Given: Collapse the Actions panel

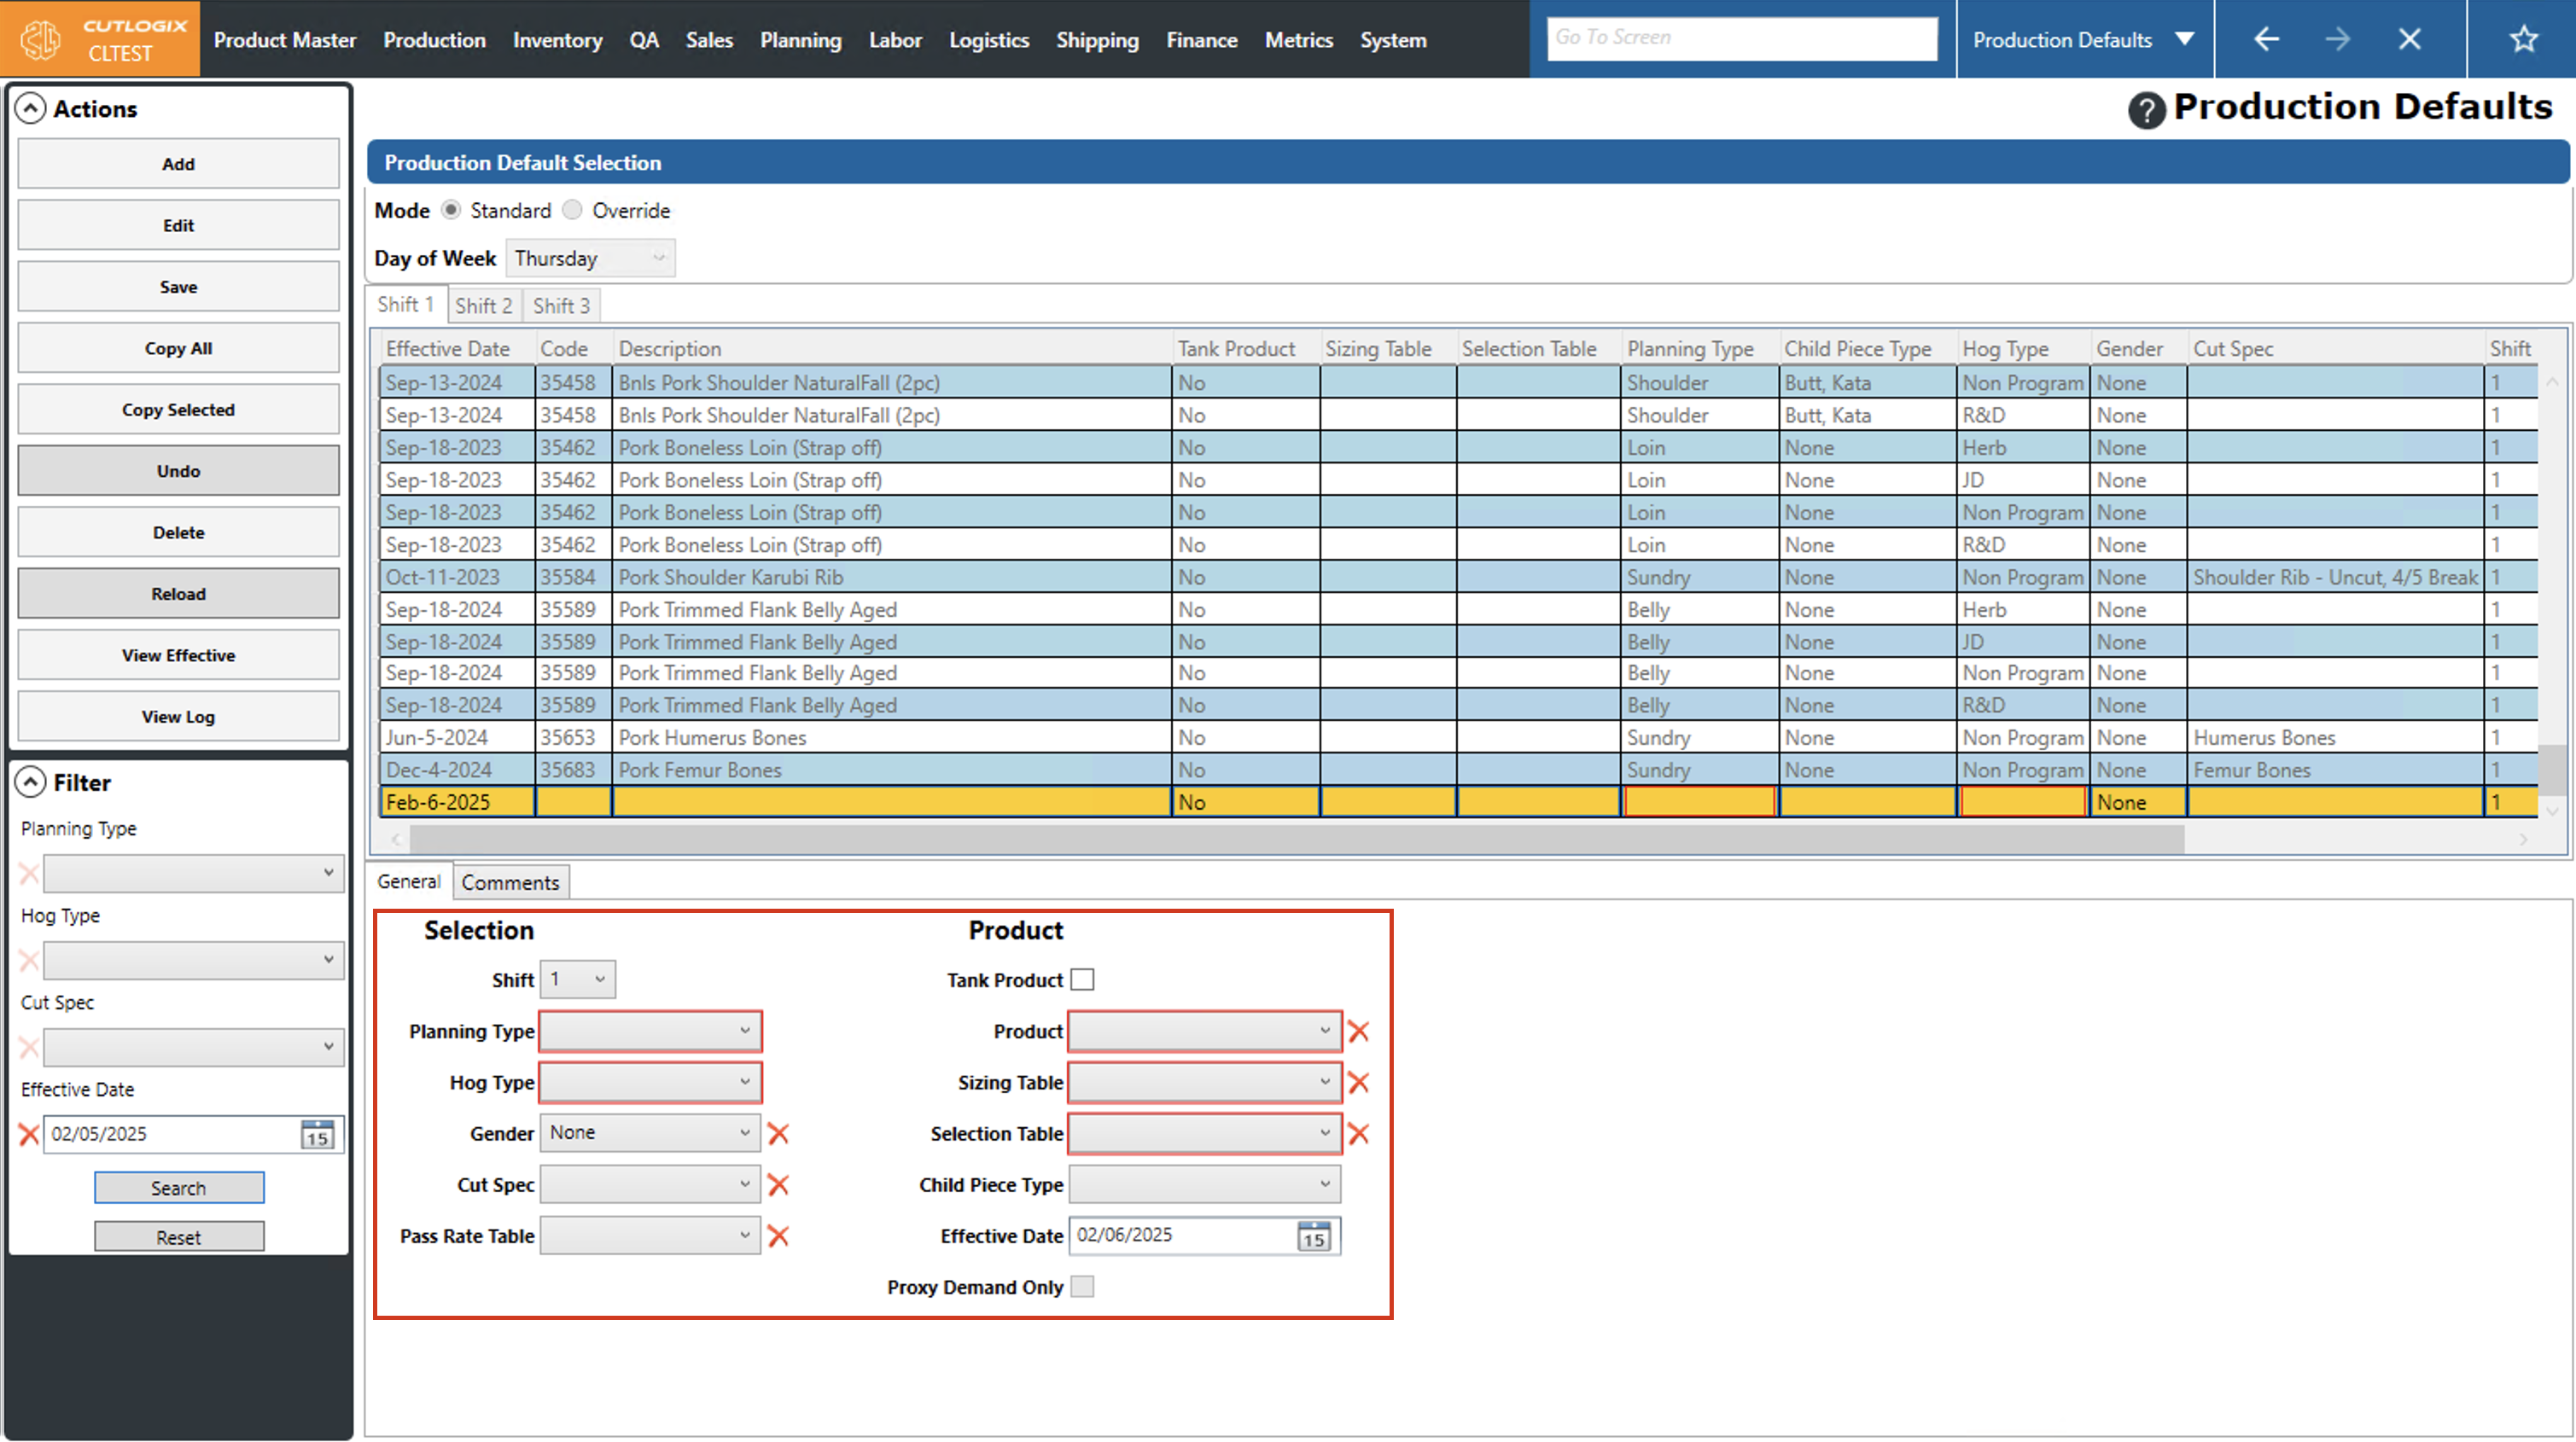Looking at the screenshot, I should click(31, 108).
